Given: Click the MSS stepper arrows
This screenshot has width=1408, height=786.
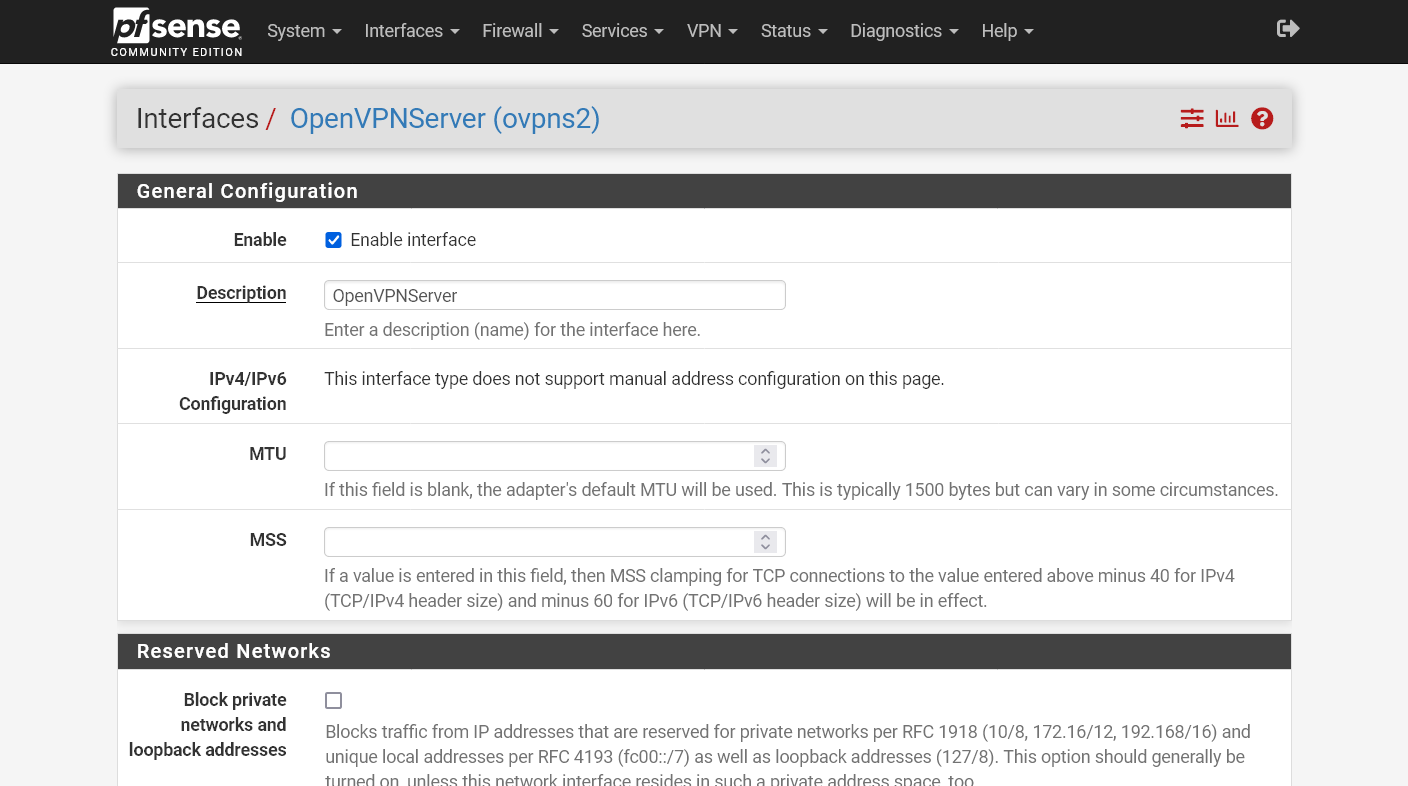Looking at the screenshot, I should coord(766,542).
